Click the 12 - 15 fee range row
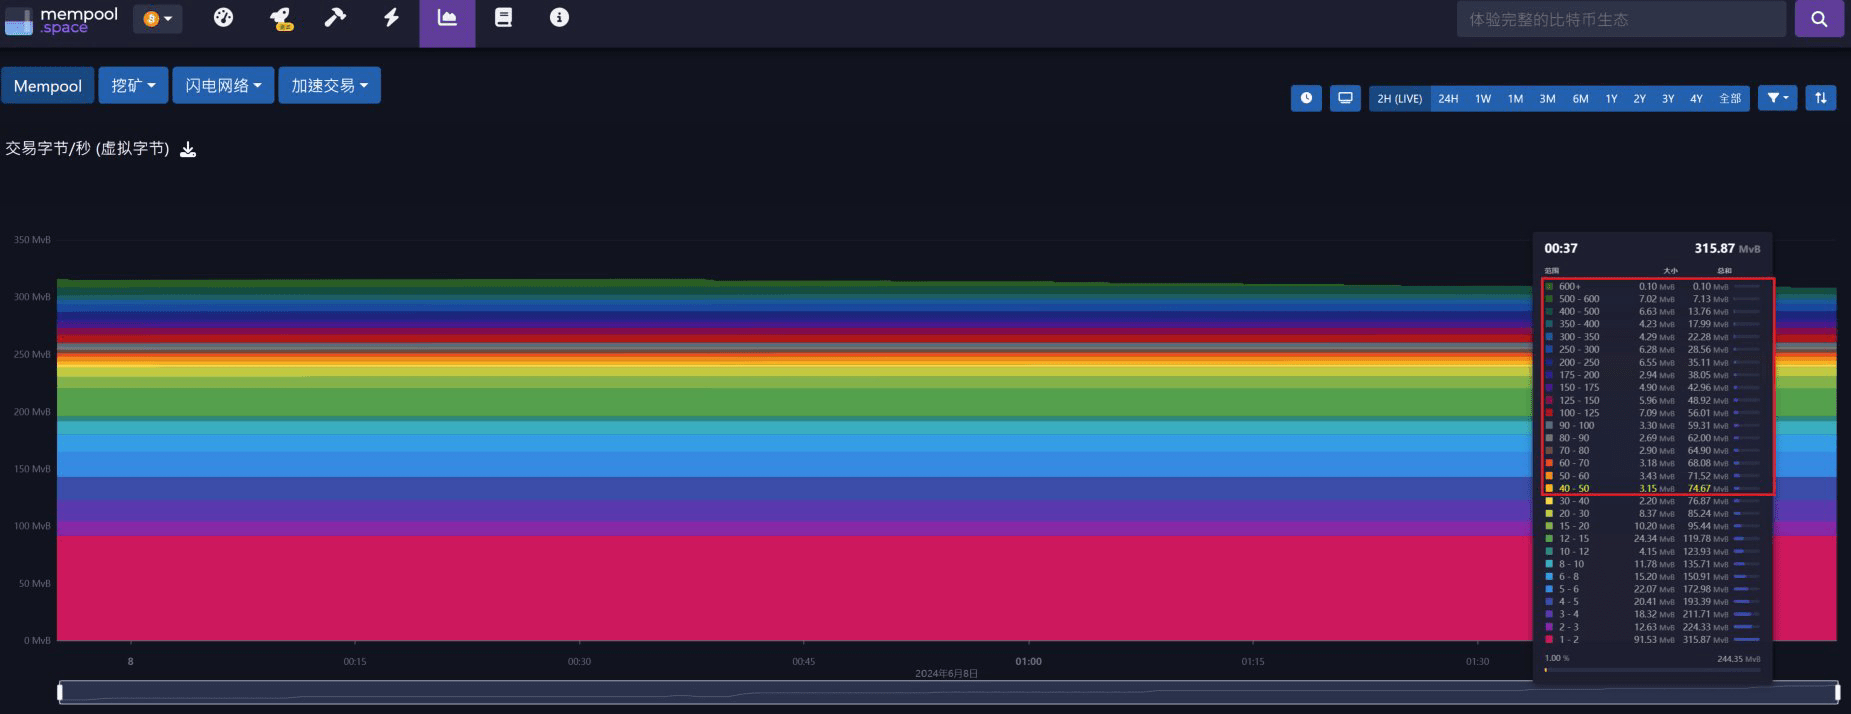1851x714 pixels. coord(1653,538)
